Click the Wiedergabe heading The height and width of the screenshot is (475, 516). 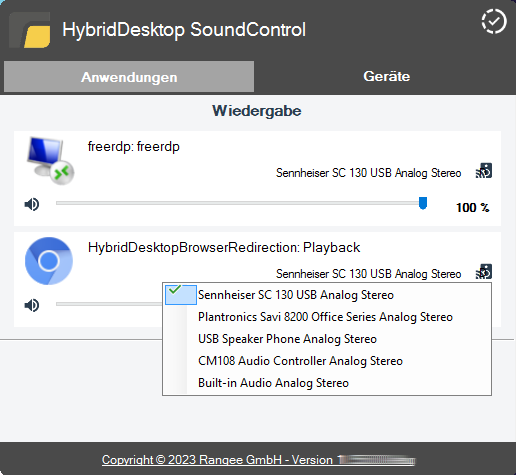[257, 111]
